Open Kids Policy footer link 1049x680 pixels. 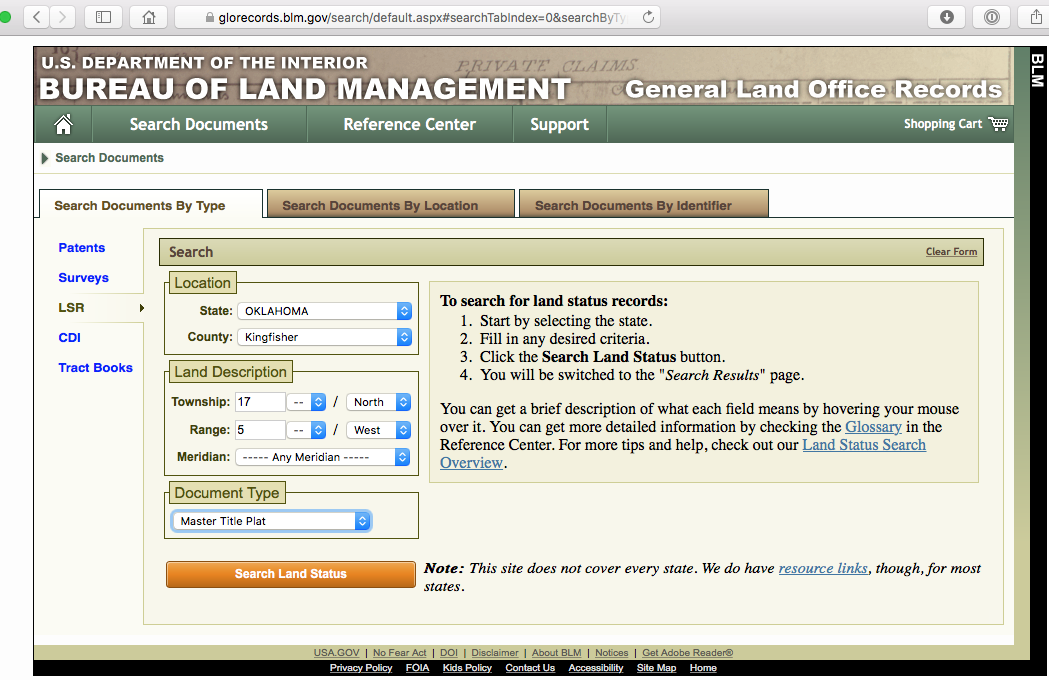pos(467,668)
